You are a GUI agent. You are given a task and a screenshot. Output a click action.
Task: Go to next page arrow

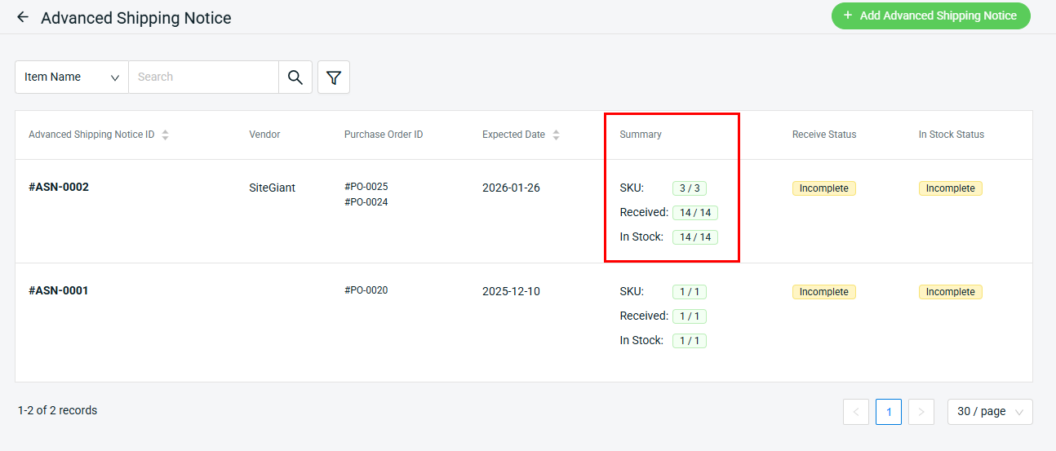tap(921, 411)
